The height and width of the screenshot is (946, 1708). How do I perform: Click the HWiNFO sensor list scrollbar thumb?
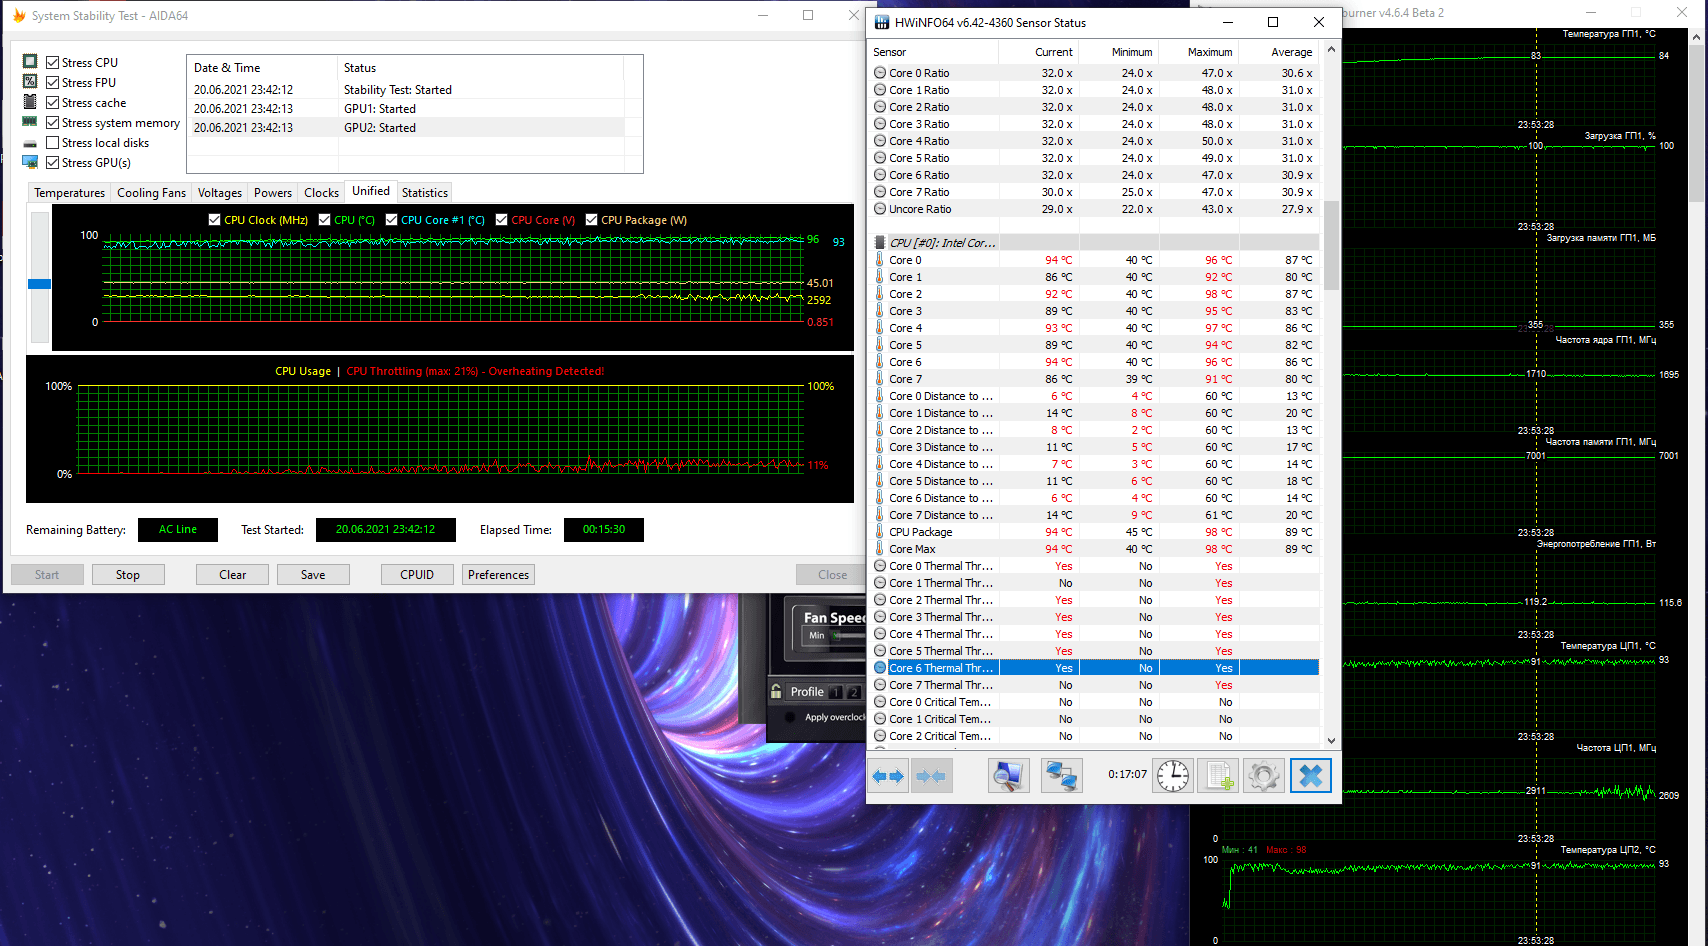[x=1331, y=245]
